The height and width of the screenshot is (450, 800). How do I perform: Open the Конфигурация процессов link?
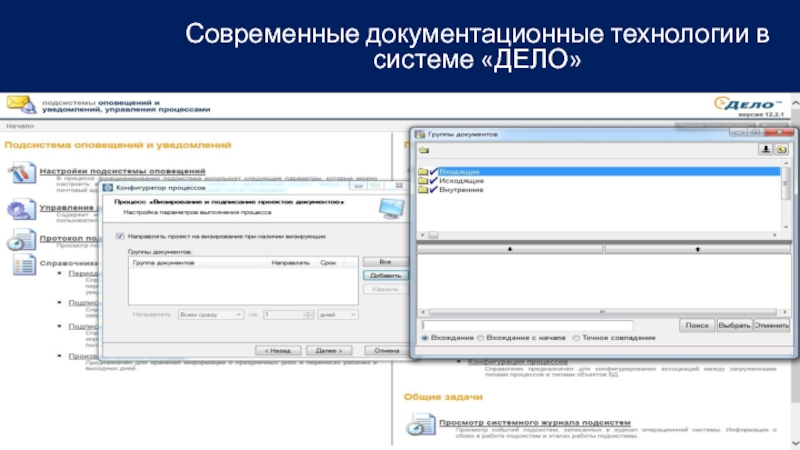coord(518,362)
